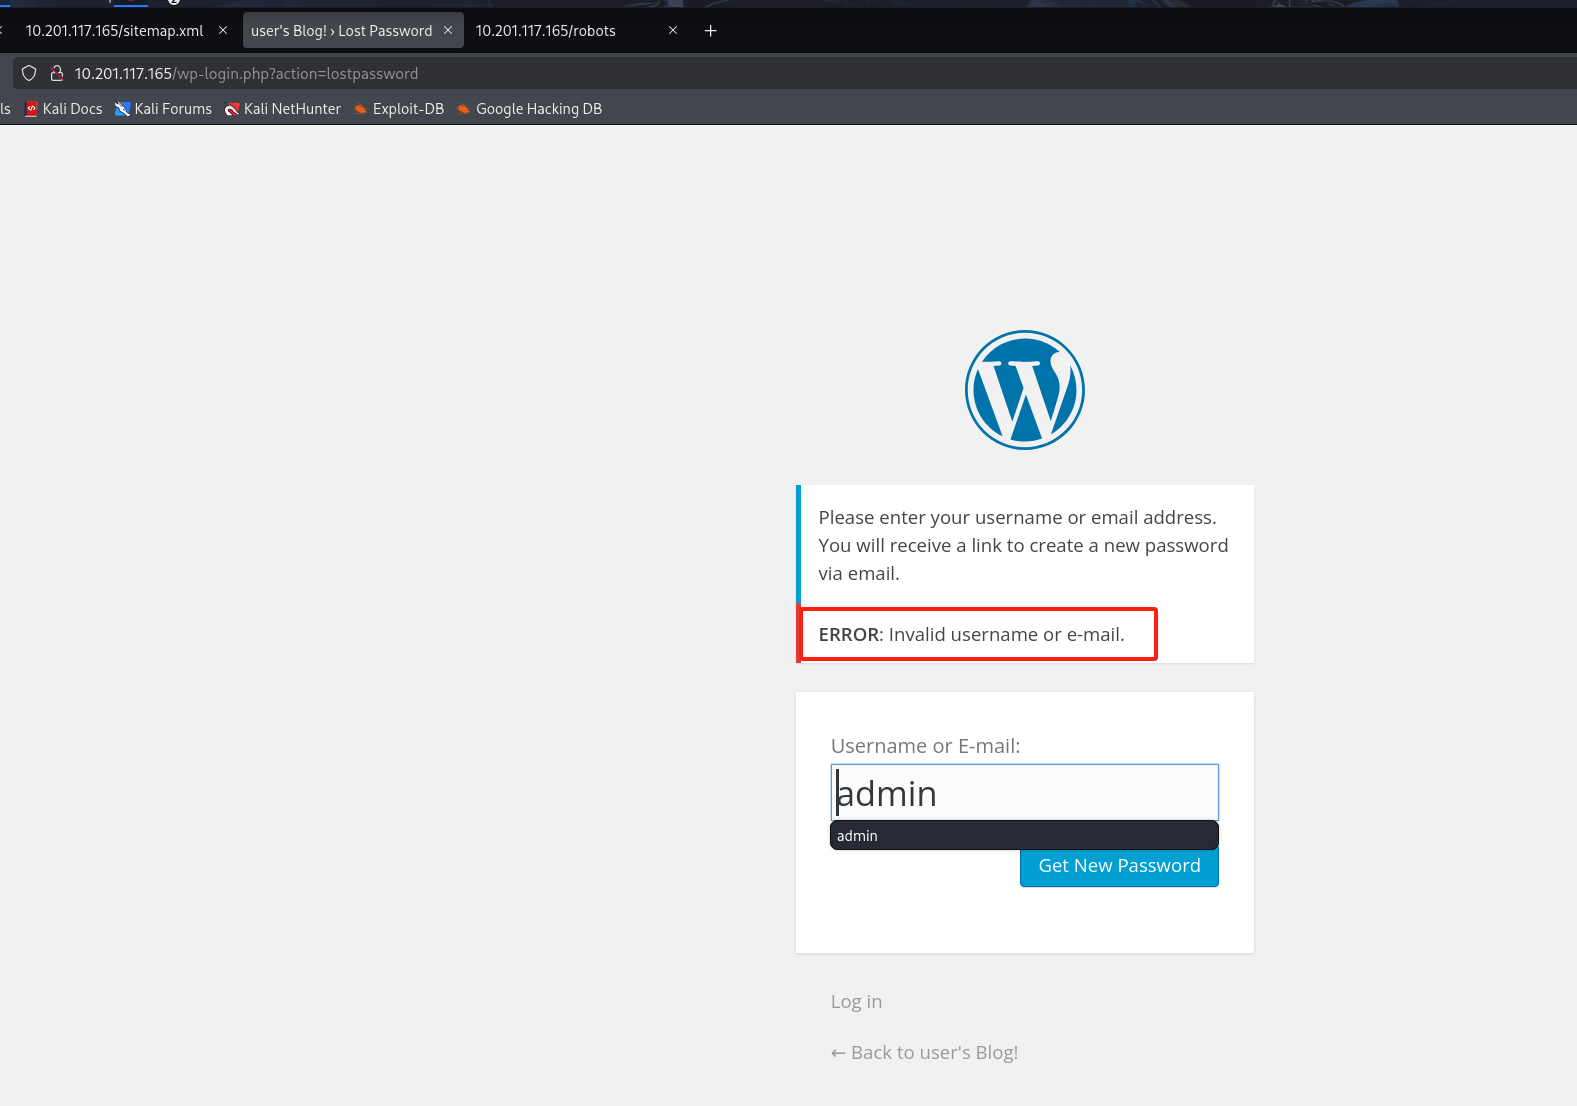The image size is (1577, 1106).
Task: Close the 10.201.117.165/robots tab
Action: point(673,31)
